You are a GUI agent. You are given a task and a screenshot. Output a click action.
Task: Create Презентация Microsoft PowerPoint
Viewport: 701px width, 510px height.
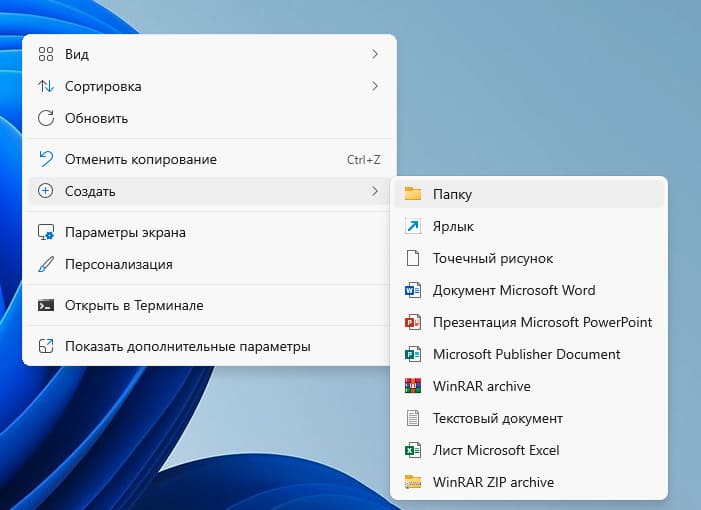pyautogui.click(x=529, y=322)
